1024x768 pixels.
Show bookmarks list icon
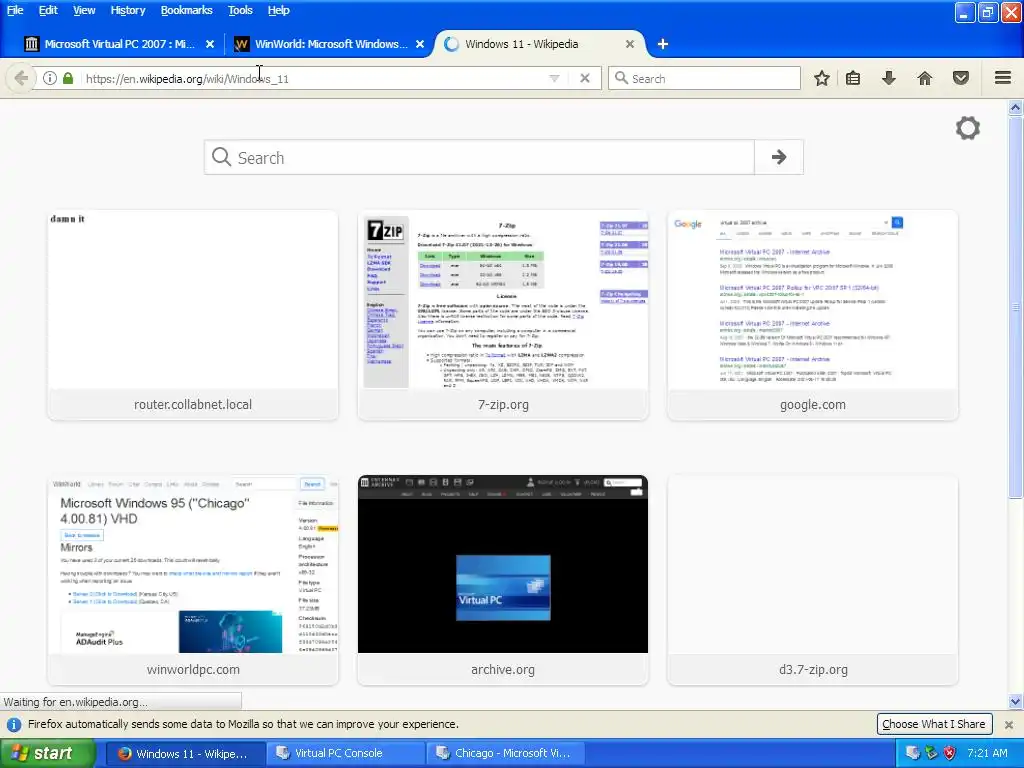coord(853,78)
